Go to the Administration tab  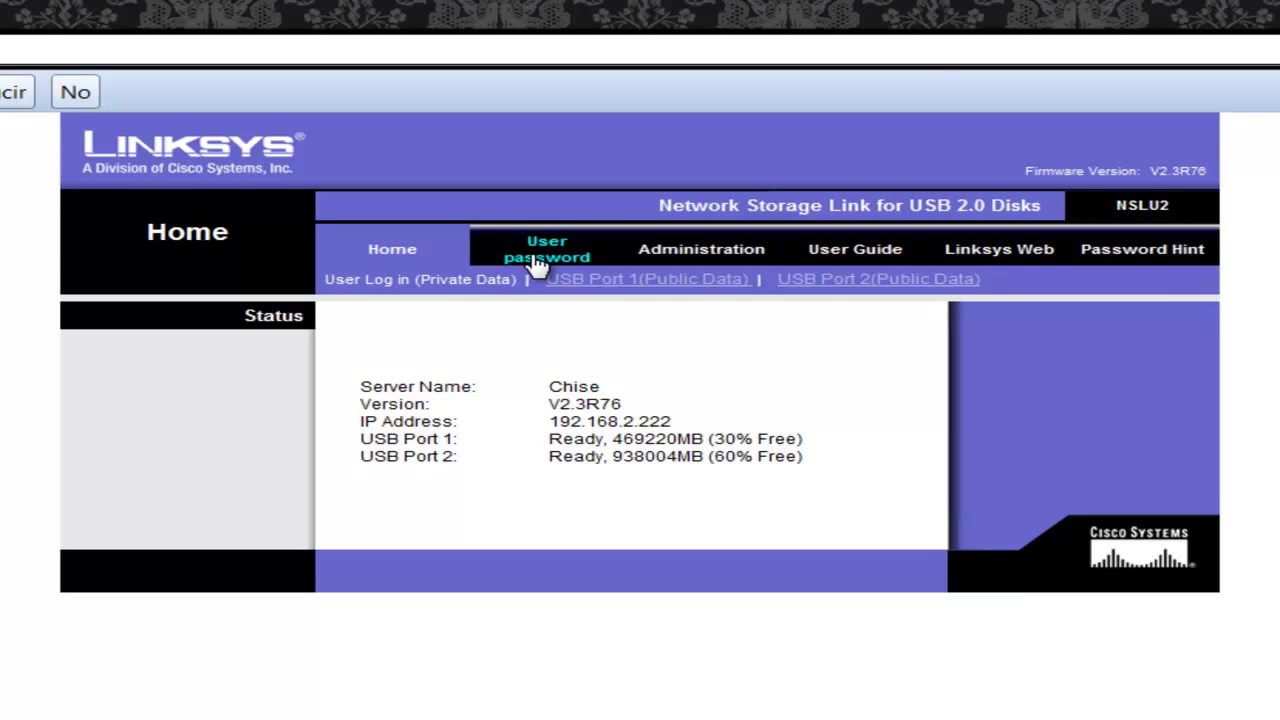pyautogui.click(x=701, y=249)
